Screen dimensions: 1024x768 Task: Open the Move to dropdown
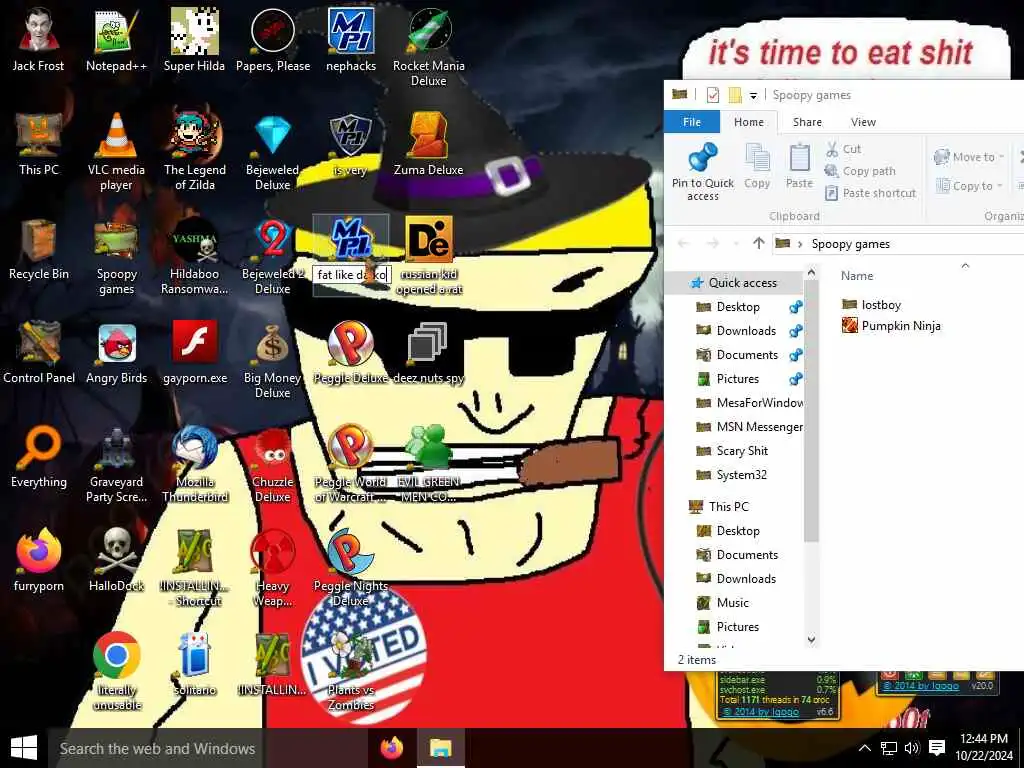969,157
